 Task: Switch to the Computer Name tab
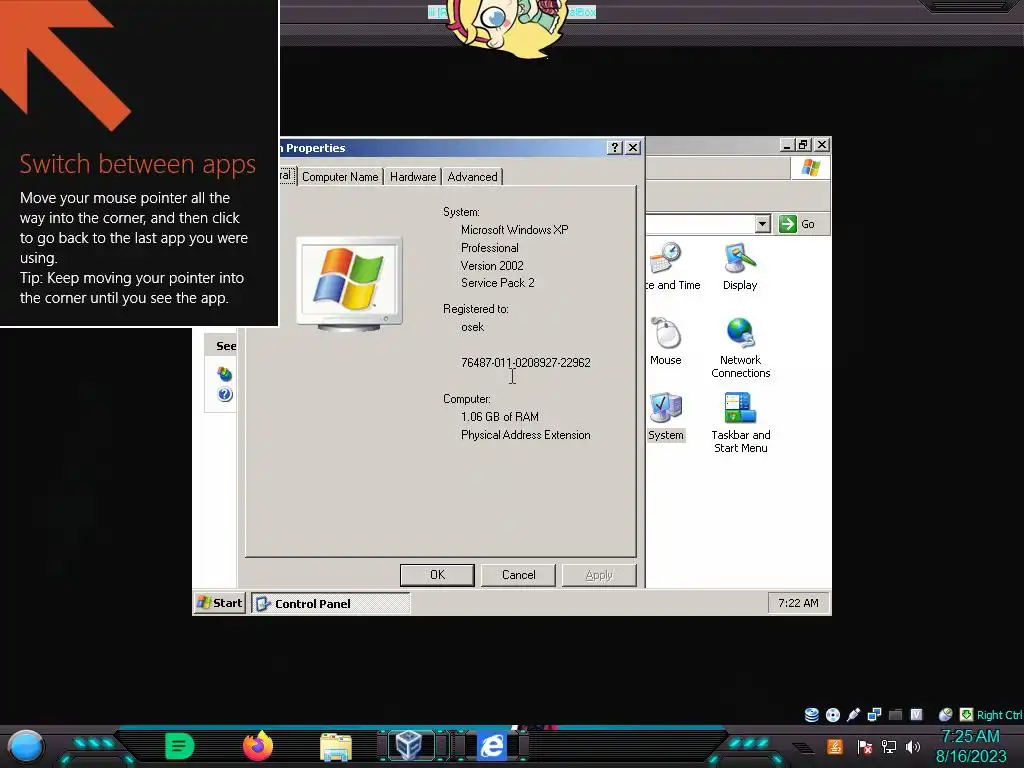tap(340, 177)
